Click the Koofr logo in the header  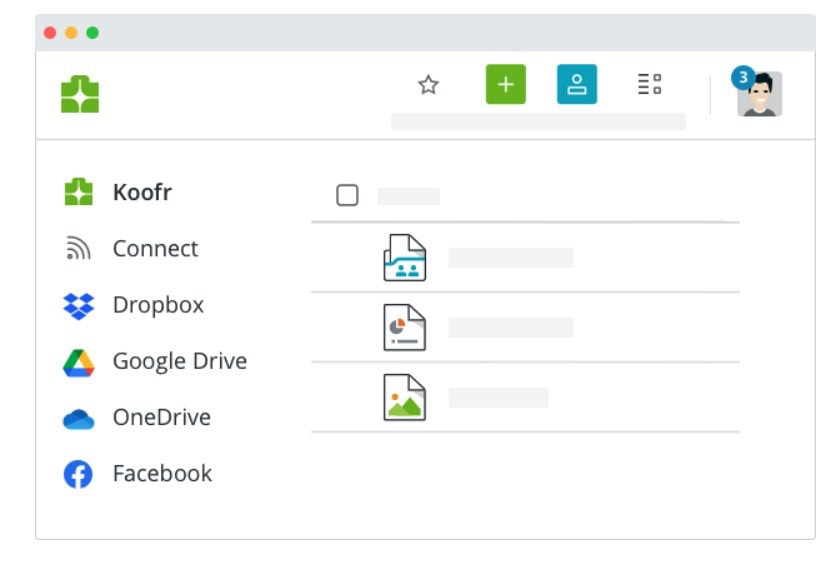tap(80, 95)
